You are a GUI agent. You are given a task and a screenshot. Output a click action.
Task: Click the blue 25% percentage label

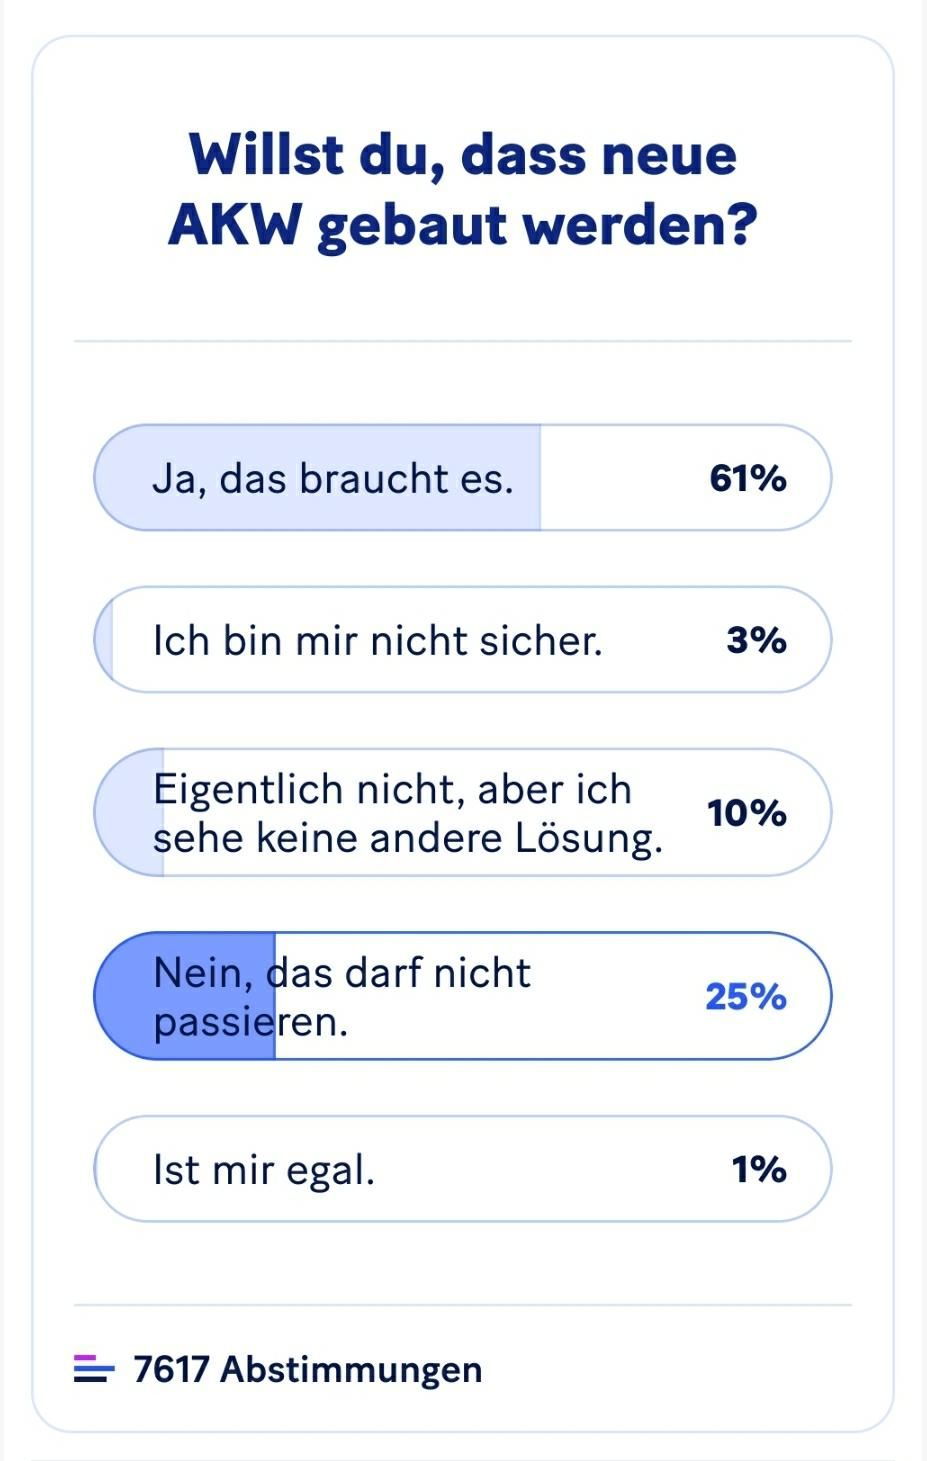[x=744, y=995]
